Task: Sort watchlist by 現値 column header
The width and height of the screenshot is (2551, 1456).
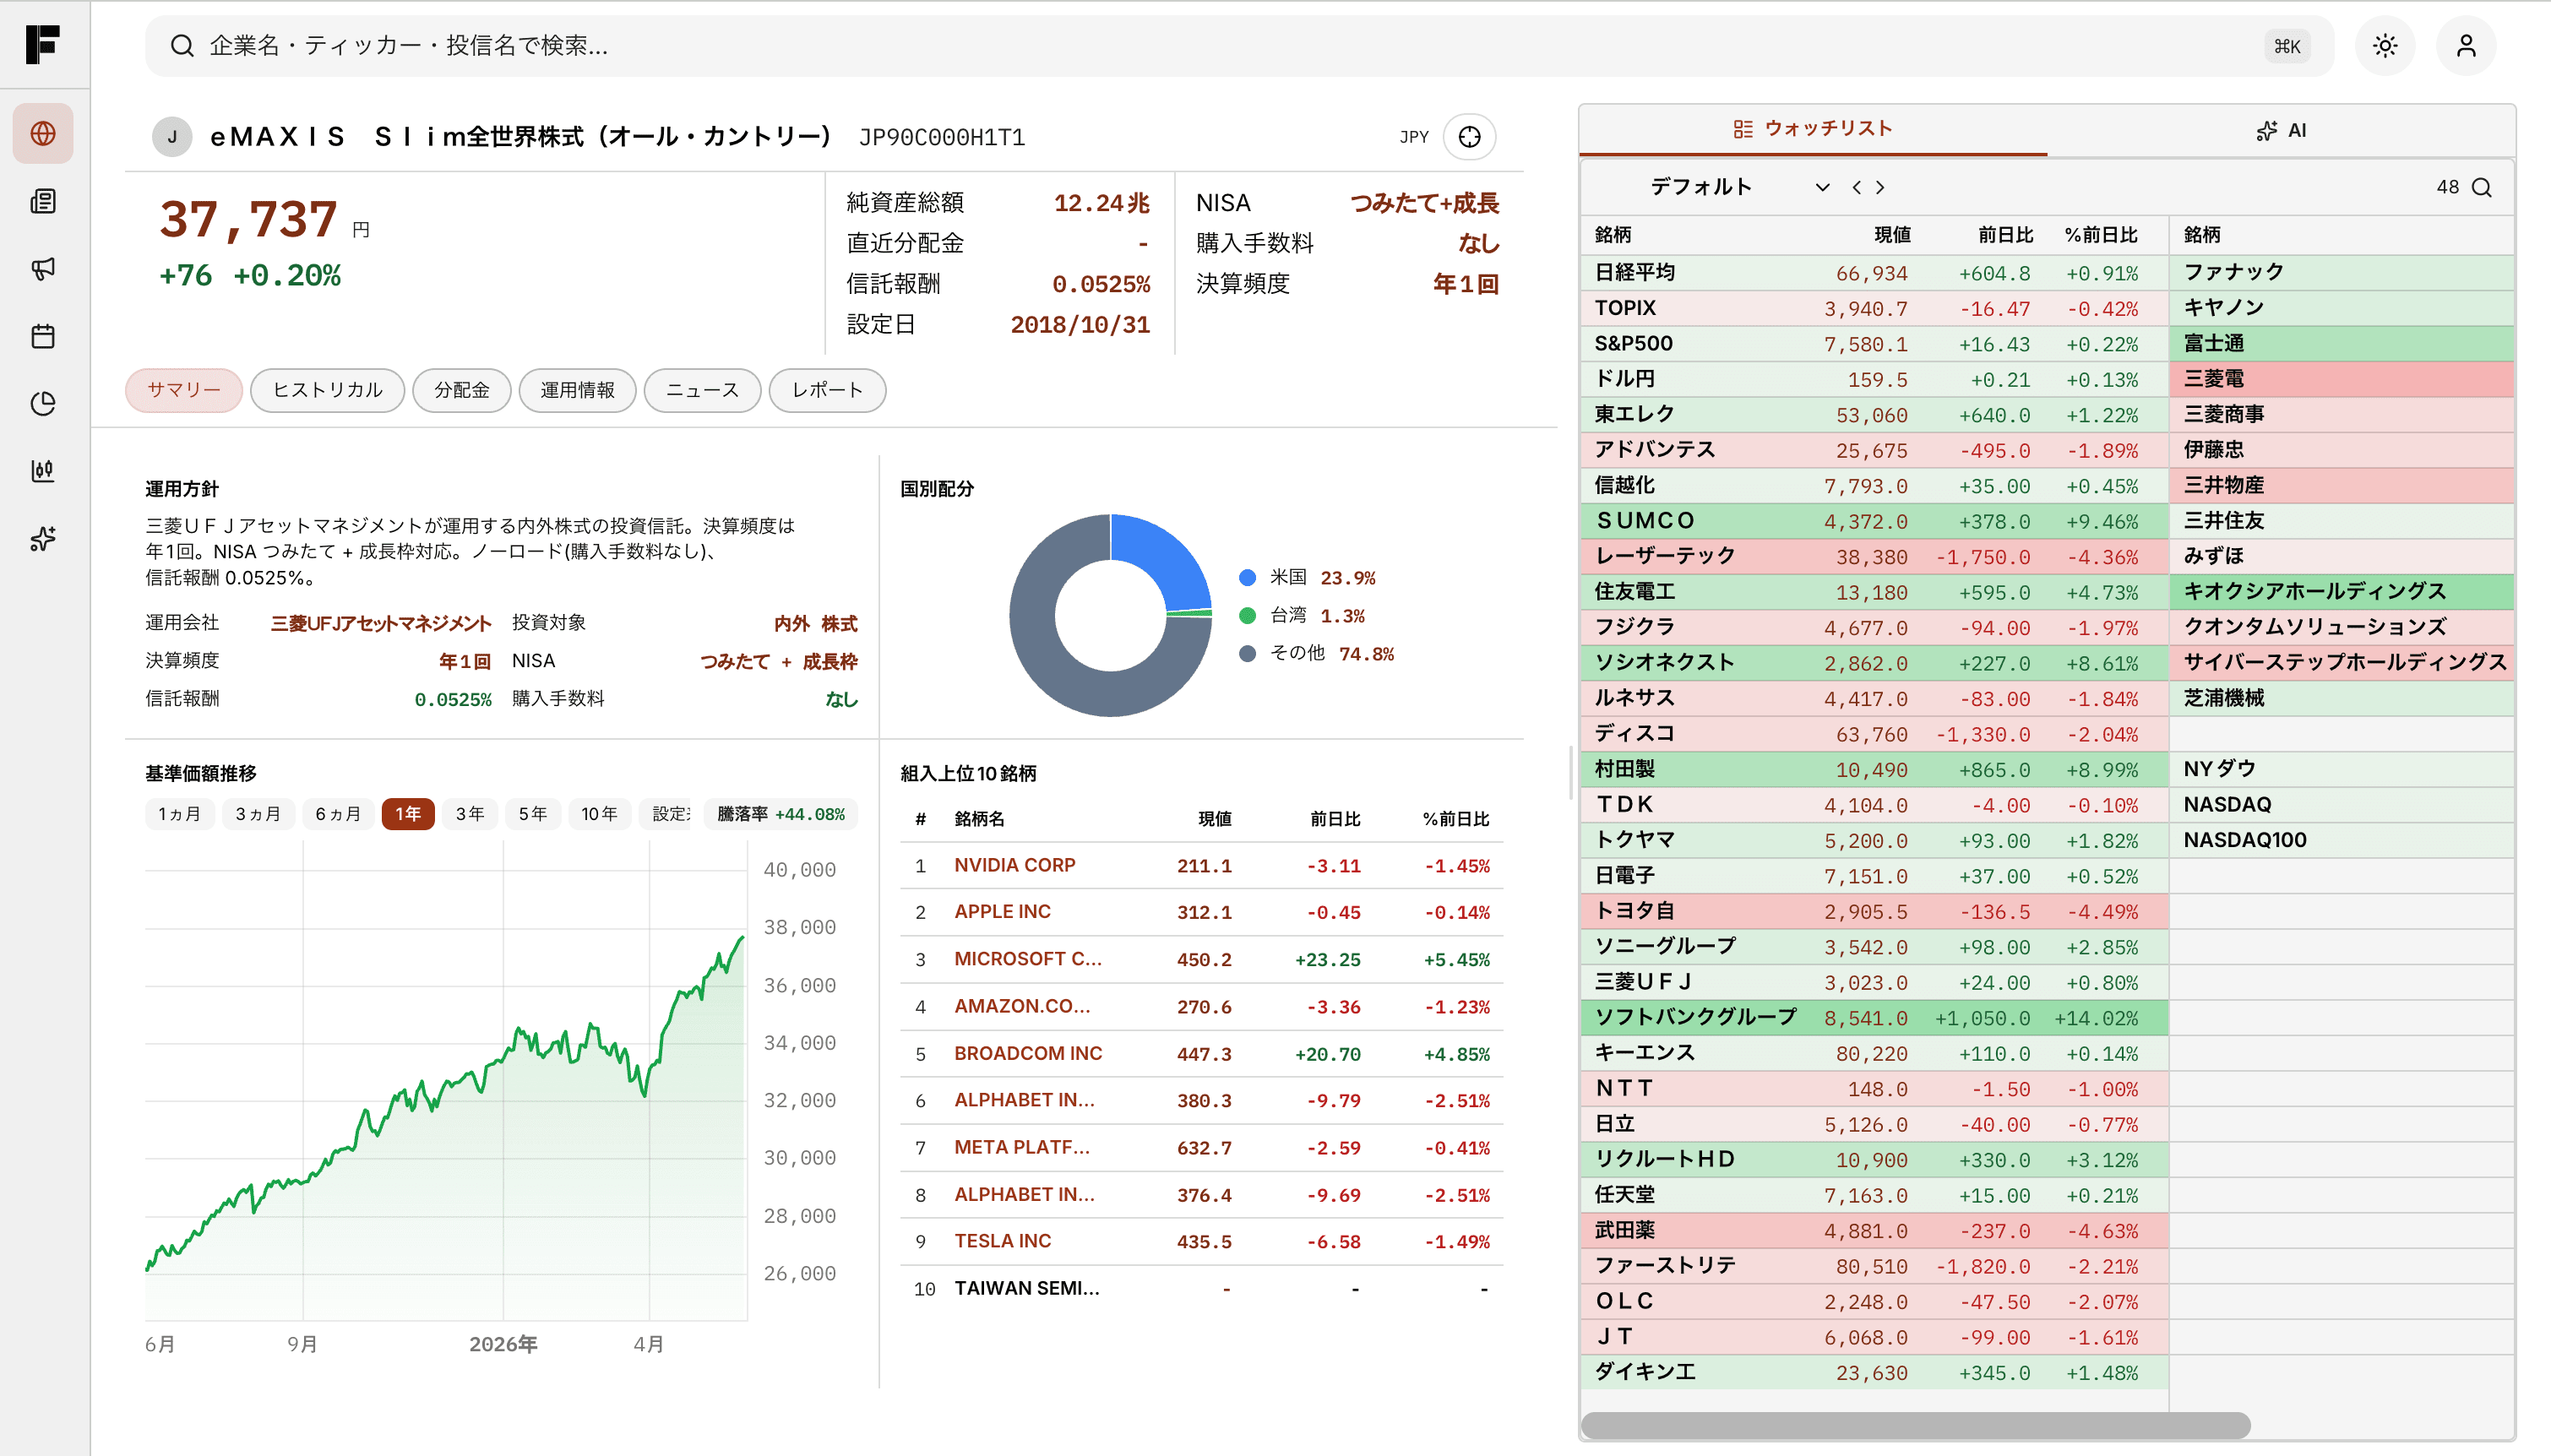Action: pyautogui.click(x=1891, y=235)
